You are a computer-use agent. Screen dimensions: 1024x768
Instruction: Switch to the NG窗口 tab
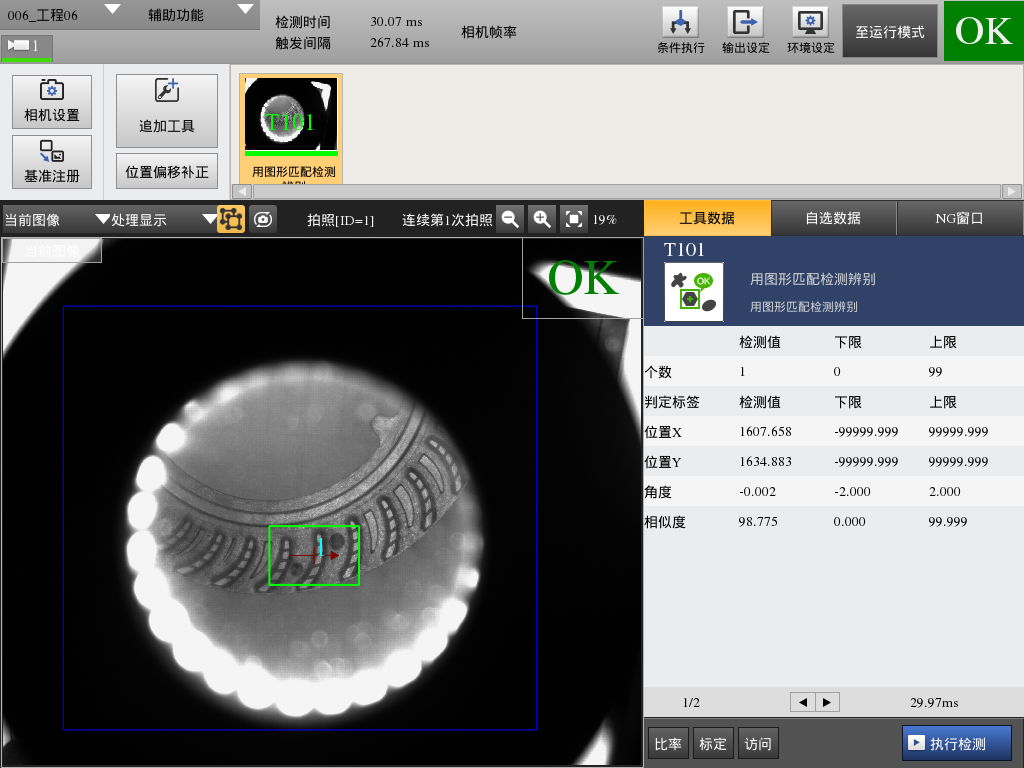(x=959, y=218)
